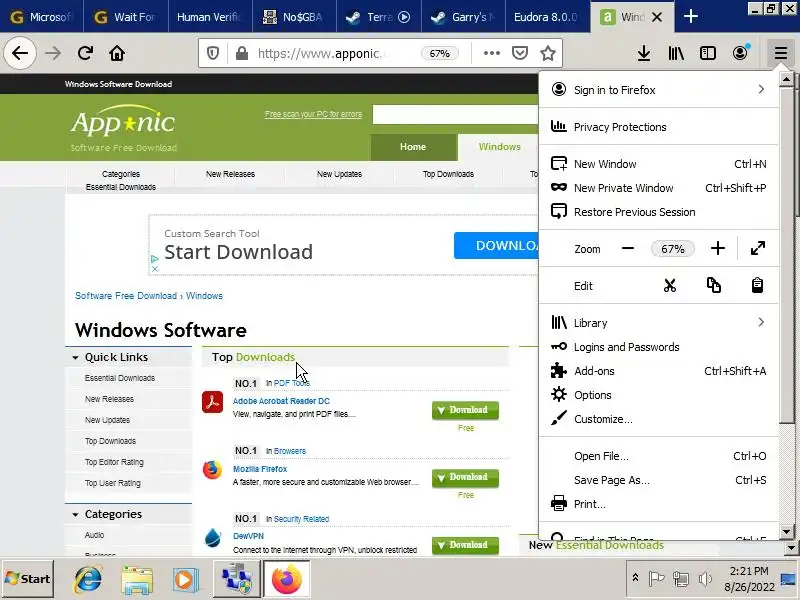Open tracking protection shield in address bar

[213, 53]
